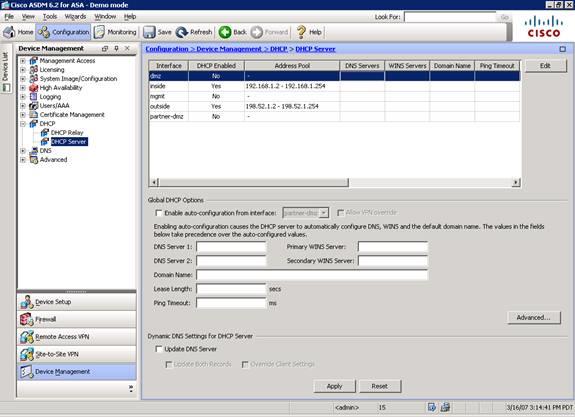The image size is (575, 417).
Task: Open the Wizards menu
Action: 75,17
